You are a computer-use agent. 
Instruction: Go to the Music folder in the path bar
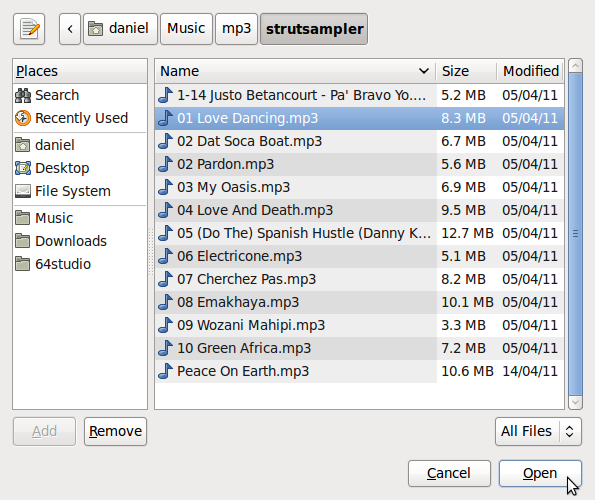pos(186,29)
